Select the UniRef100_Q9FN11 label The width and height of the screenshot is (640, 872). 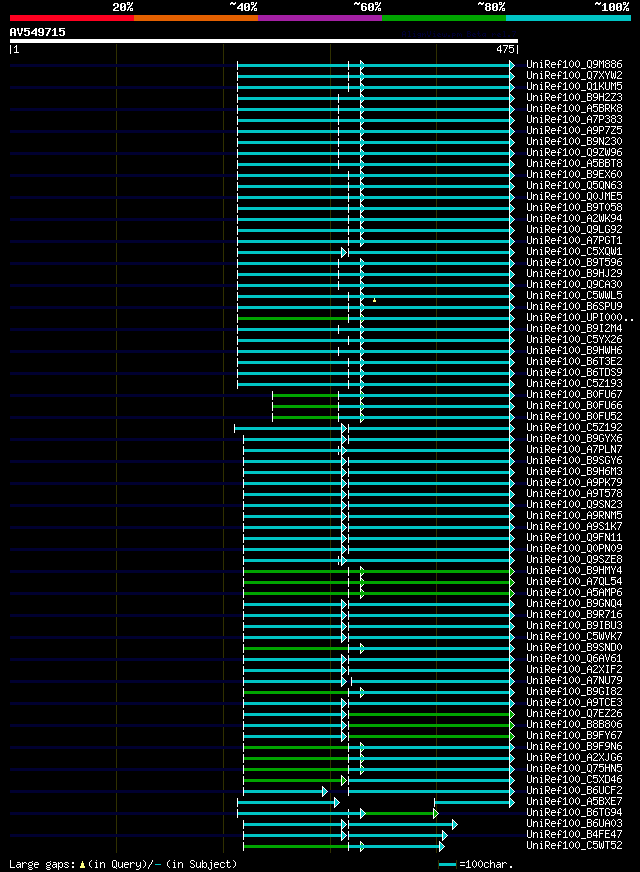[574, 538]
